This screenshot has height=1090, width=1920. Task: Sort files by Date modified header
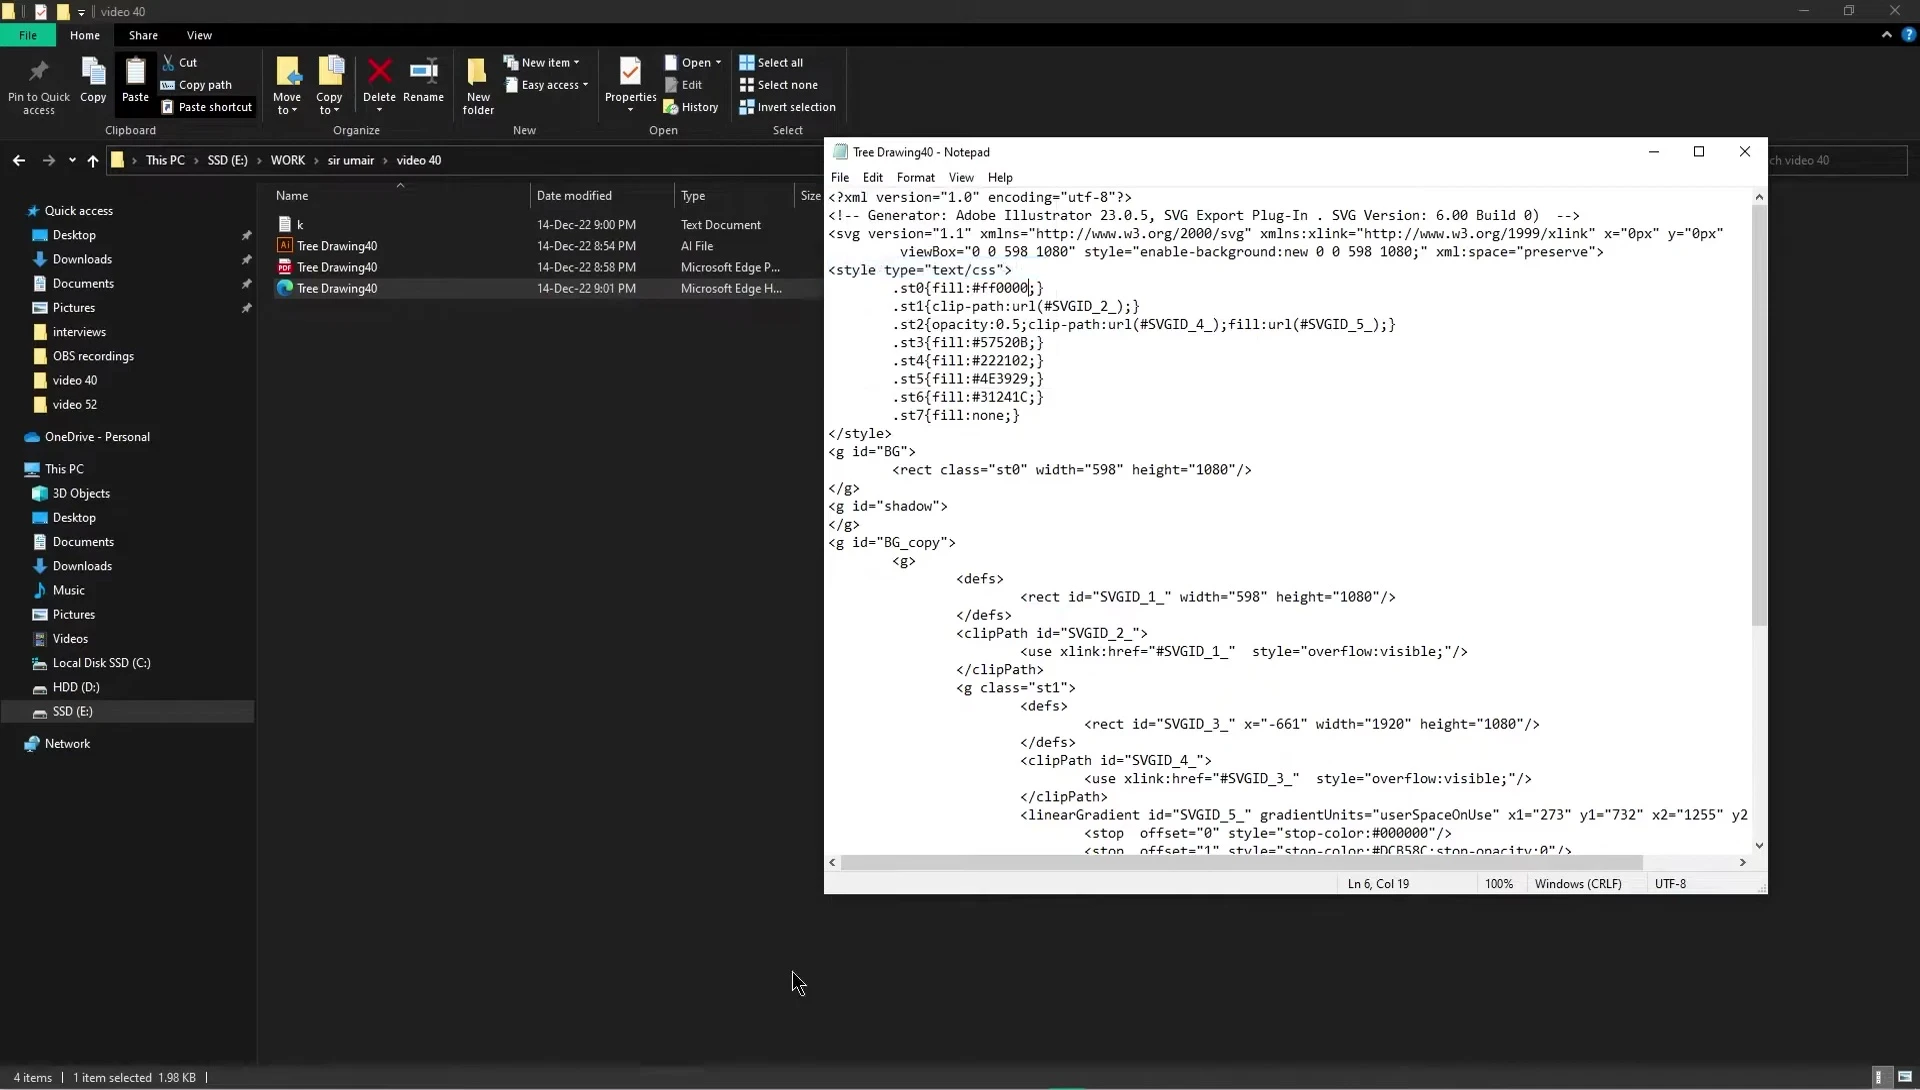[602, 195]
